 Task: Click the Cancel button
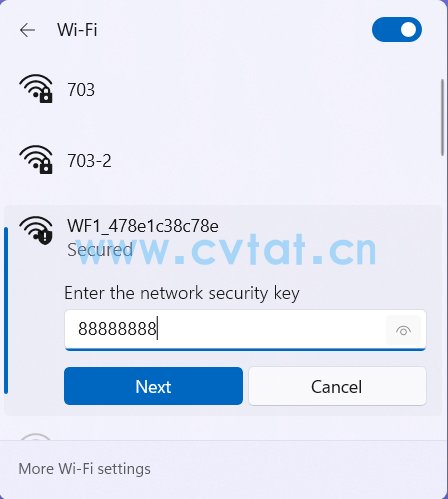click(337, 386)
